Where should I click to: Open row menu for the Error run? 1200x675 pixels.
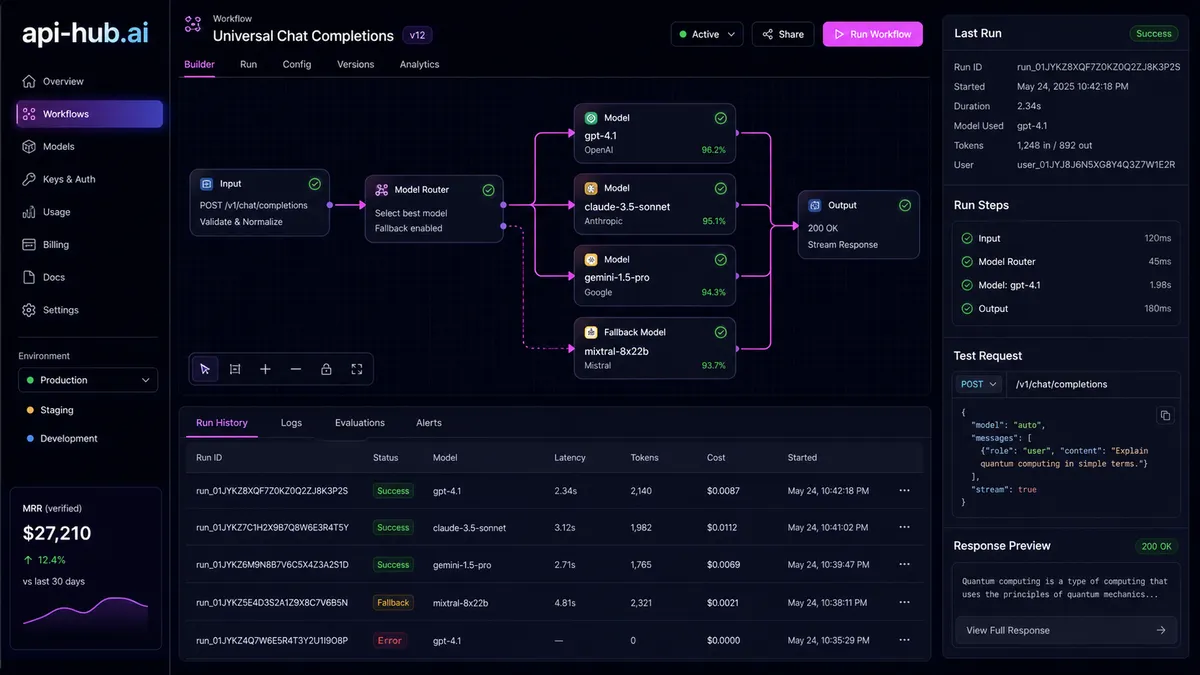(904, 640)
